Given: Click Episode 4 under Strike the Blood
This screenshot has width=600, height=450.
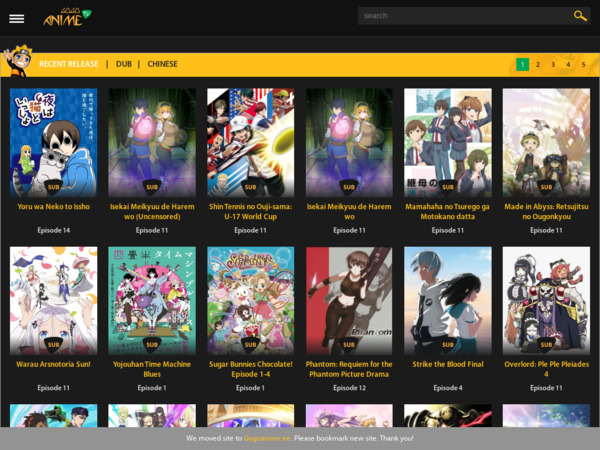Looking at the screenshot, I should [x=448, y=388].
